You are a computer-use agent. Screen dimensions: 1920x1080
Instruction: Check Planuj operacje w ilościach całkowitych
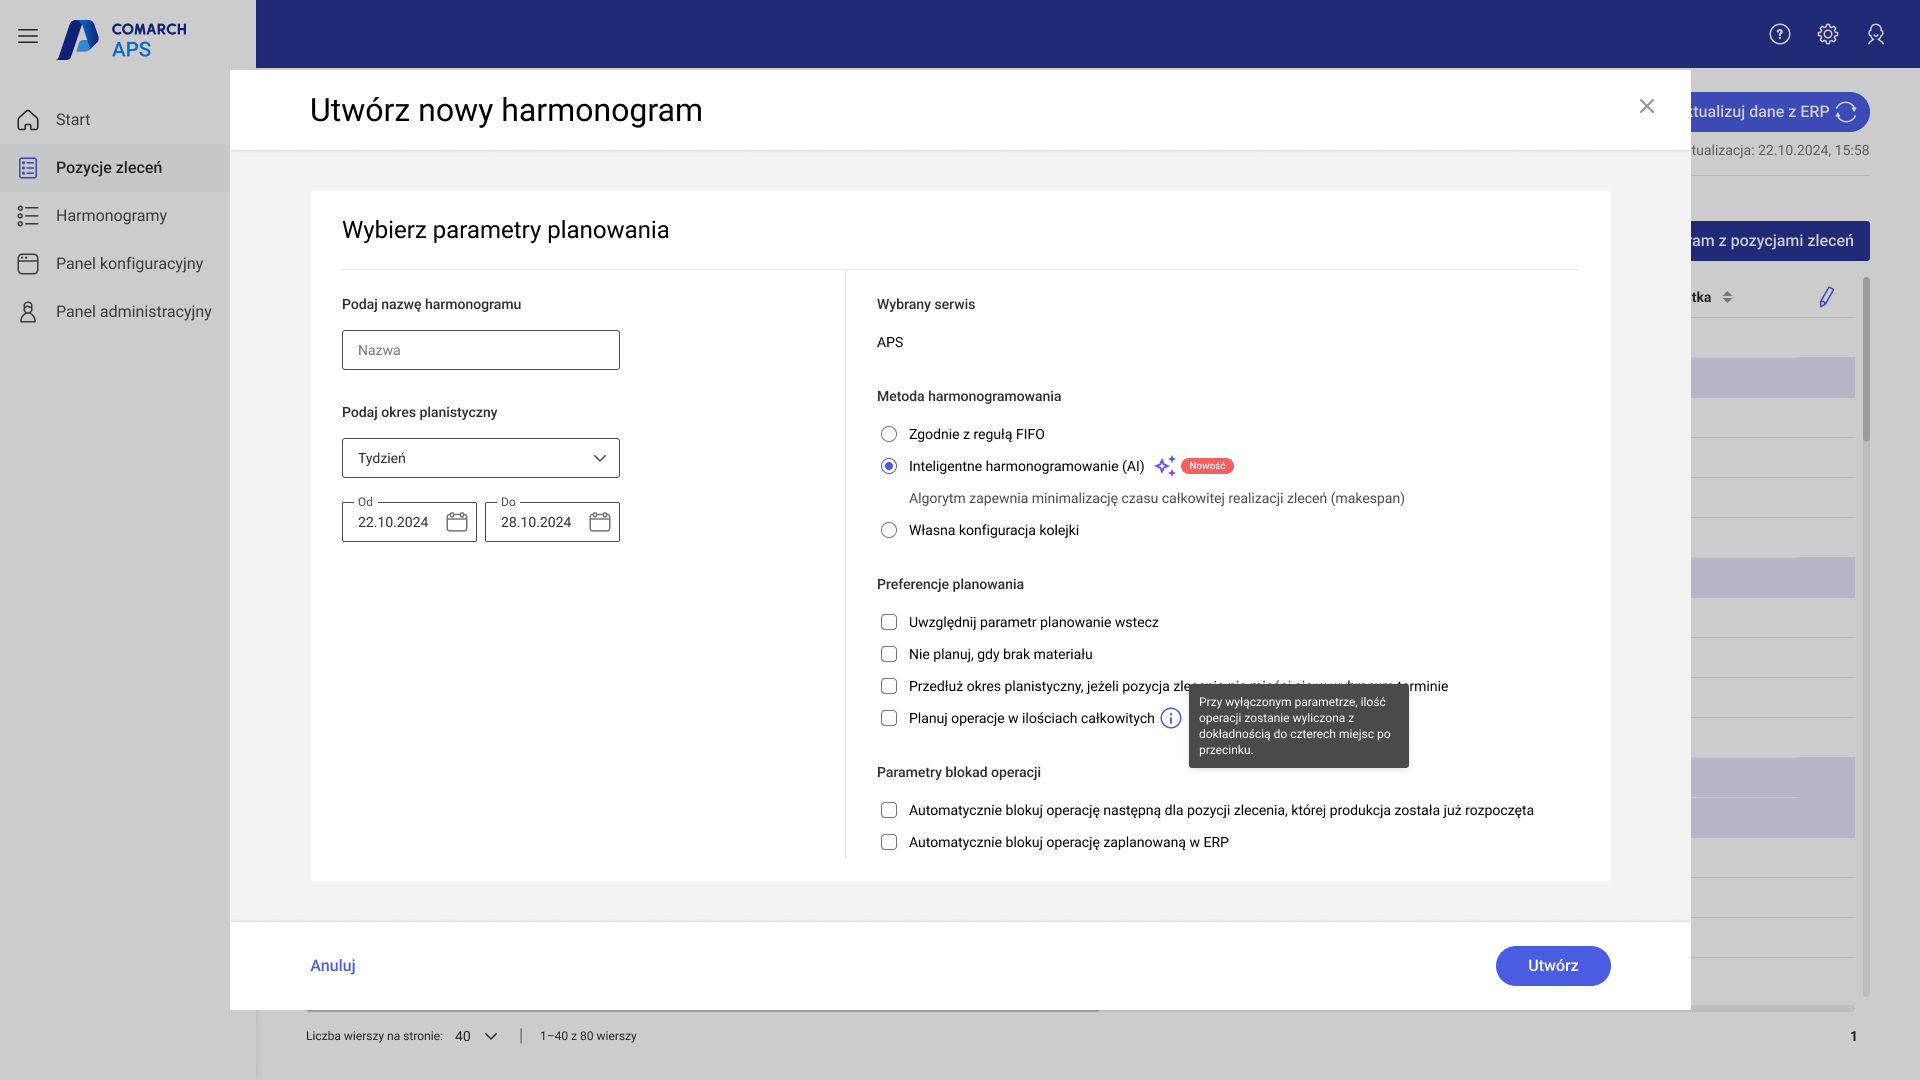click(x=889, y=718)
